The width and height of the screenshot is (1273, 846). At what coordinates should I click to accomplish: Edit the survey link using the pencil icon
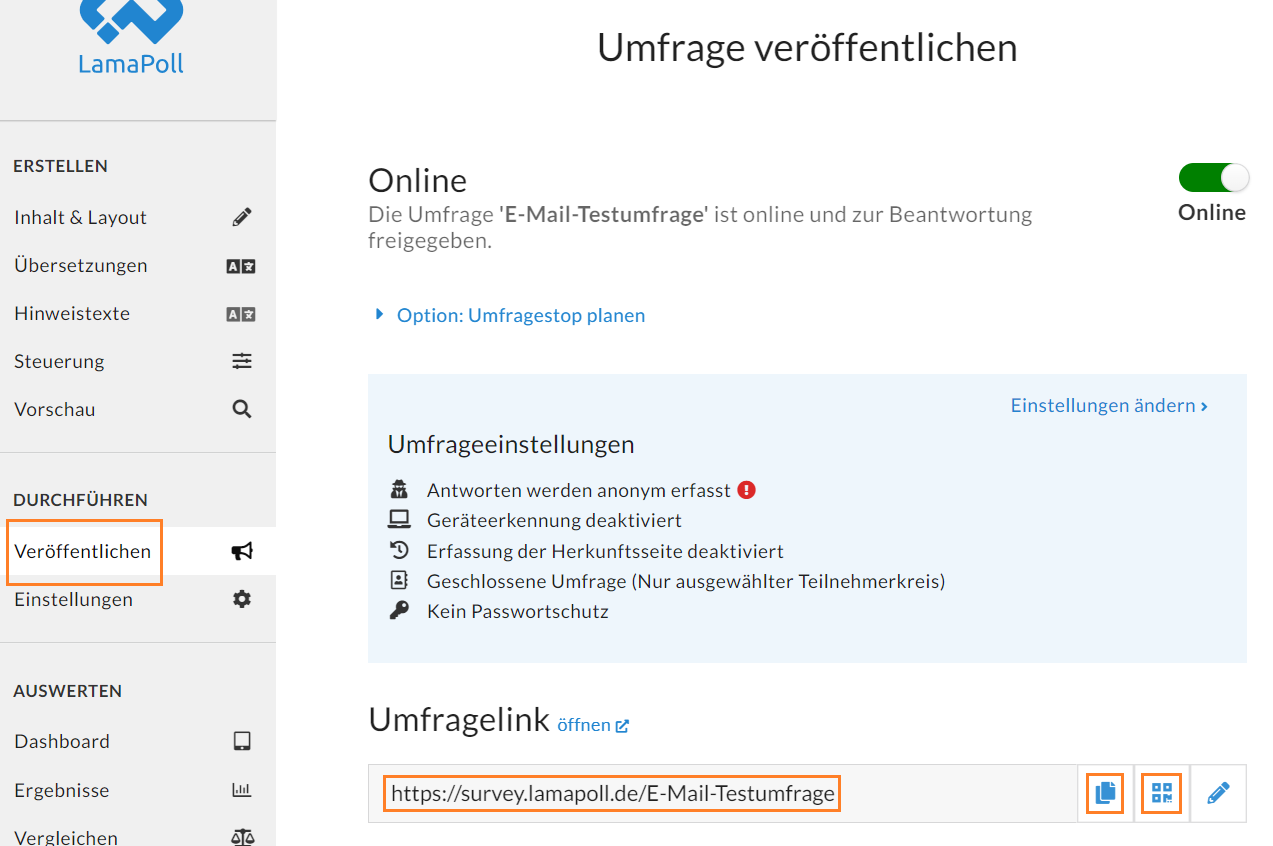[1218, 794]
